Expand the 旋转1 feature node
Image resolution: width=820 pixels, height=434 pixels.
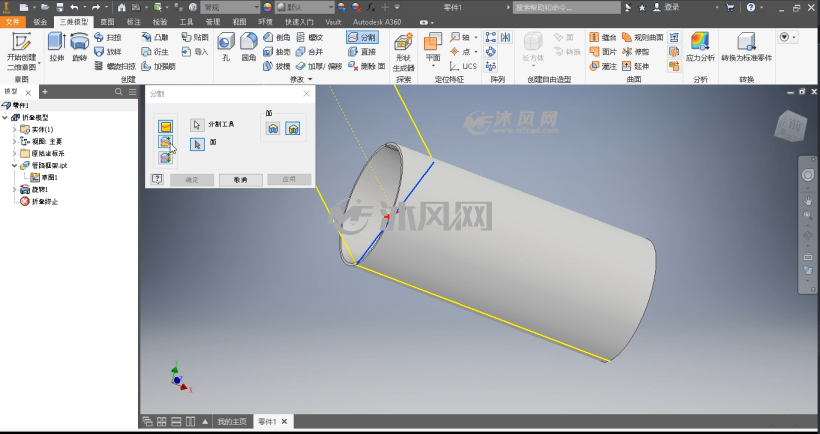[x=15, y=189]
